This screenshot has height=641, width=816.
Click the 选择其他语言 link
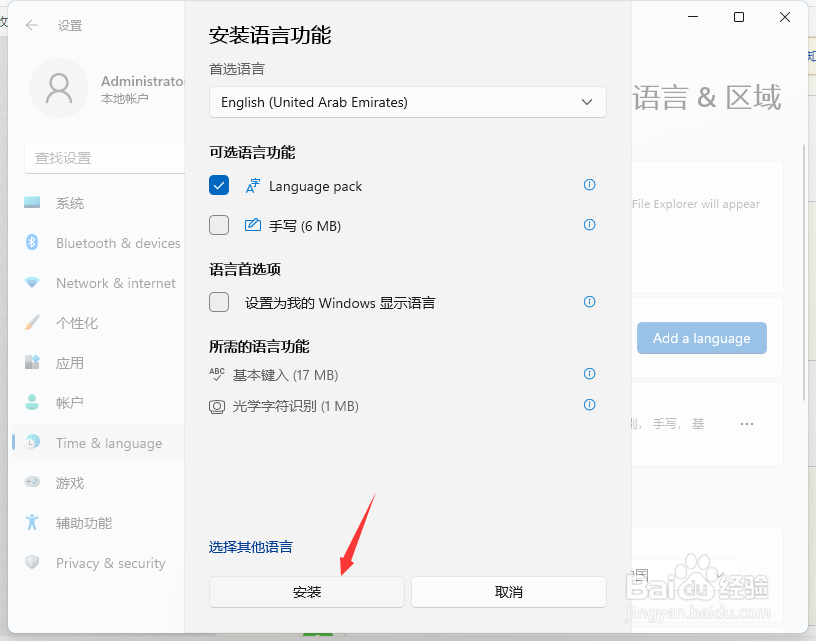(251, 547)
